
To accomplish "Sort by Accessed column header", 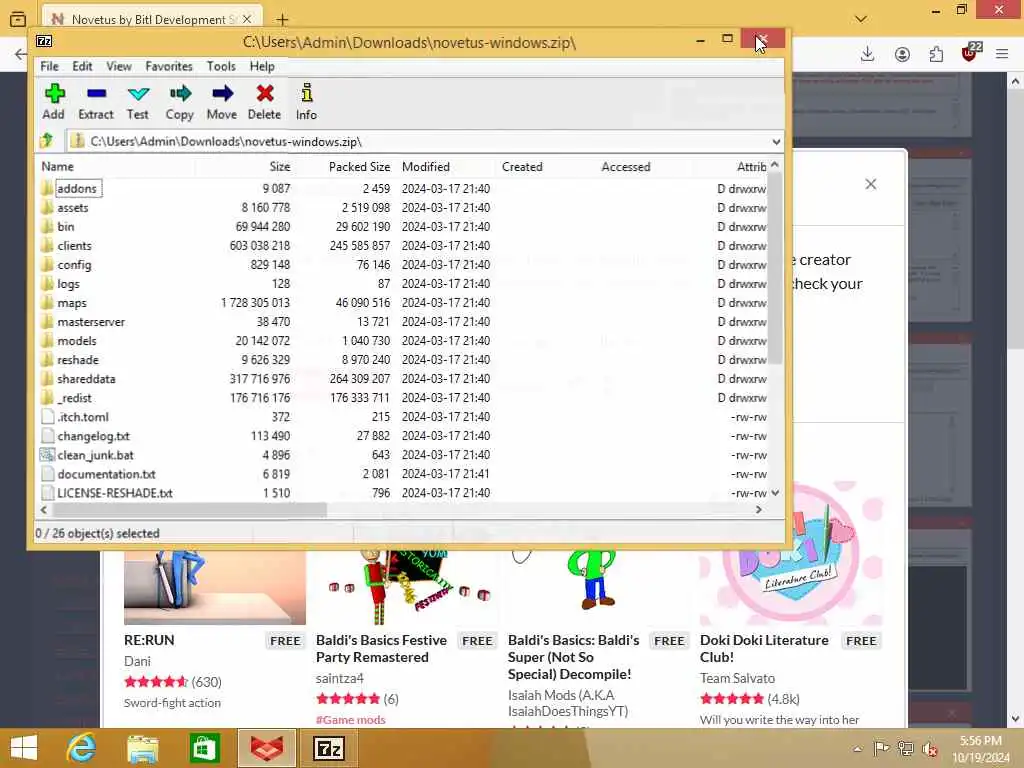I will (x=626, y=167).
